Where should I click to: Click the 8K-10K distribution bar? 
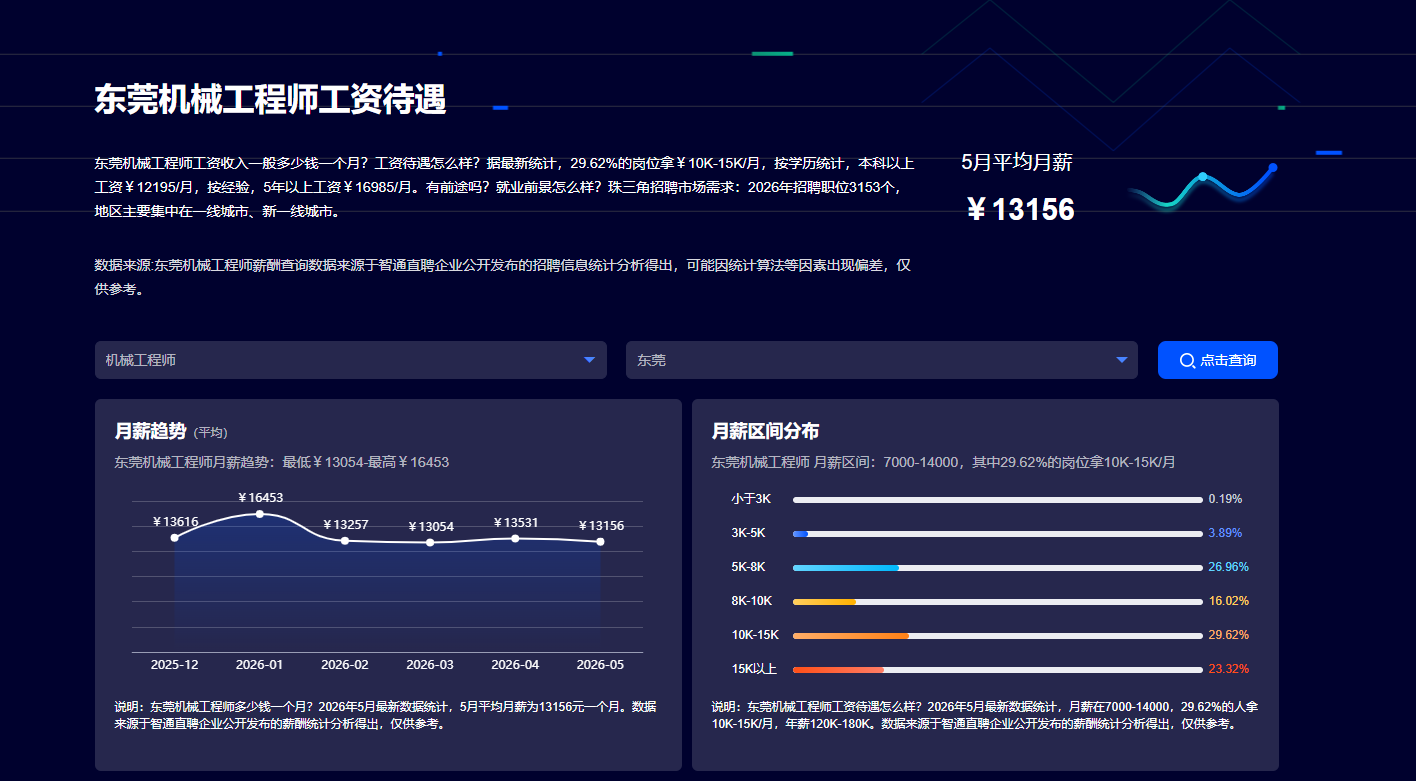click(x=998, y=601)
